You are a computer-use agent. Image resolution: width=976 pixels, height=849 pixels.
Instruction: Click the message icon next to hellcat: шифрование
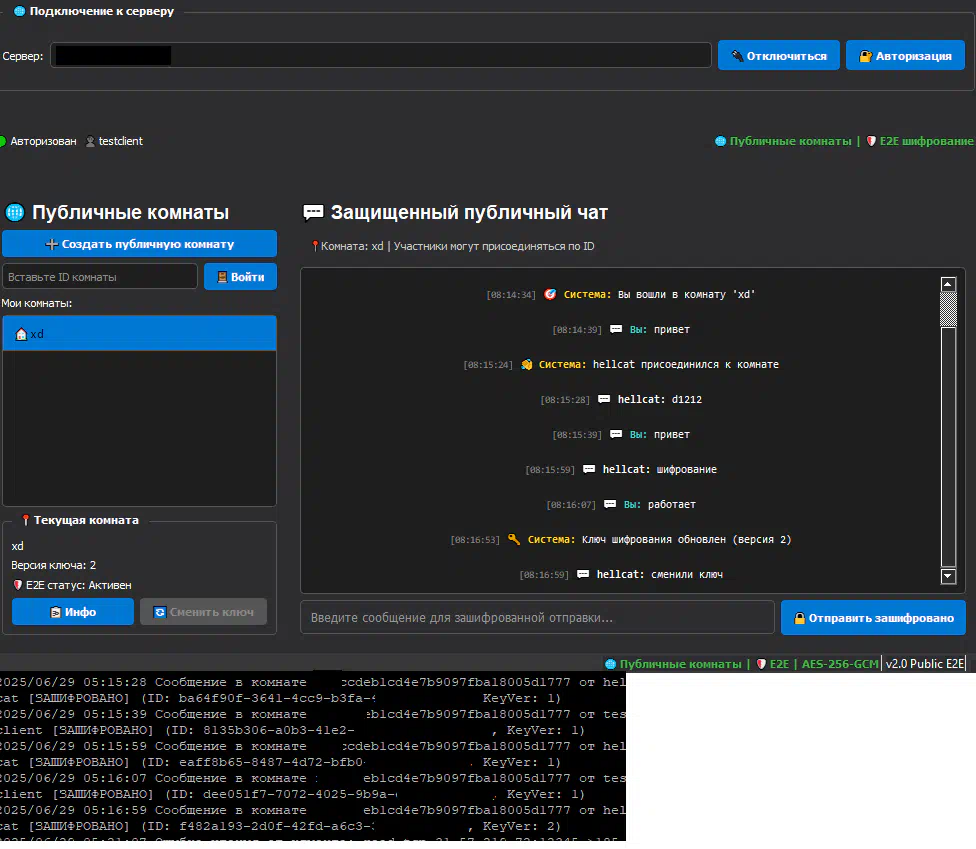tap(589, 469)
